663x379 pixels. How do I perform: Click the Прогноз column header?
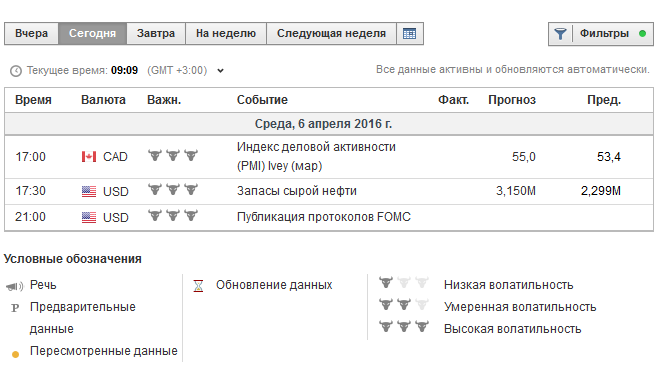pyautogui.click(x=512, y=100)
